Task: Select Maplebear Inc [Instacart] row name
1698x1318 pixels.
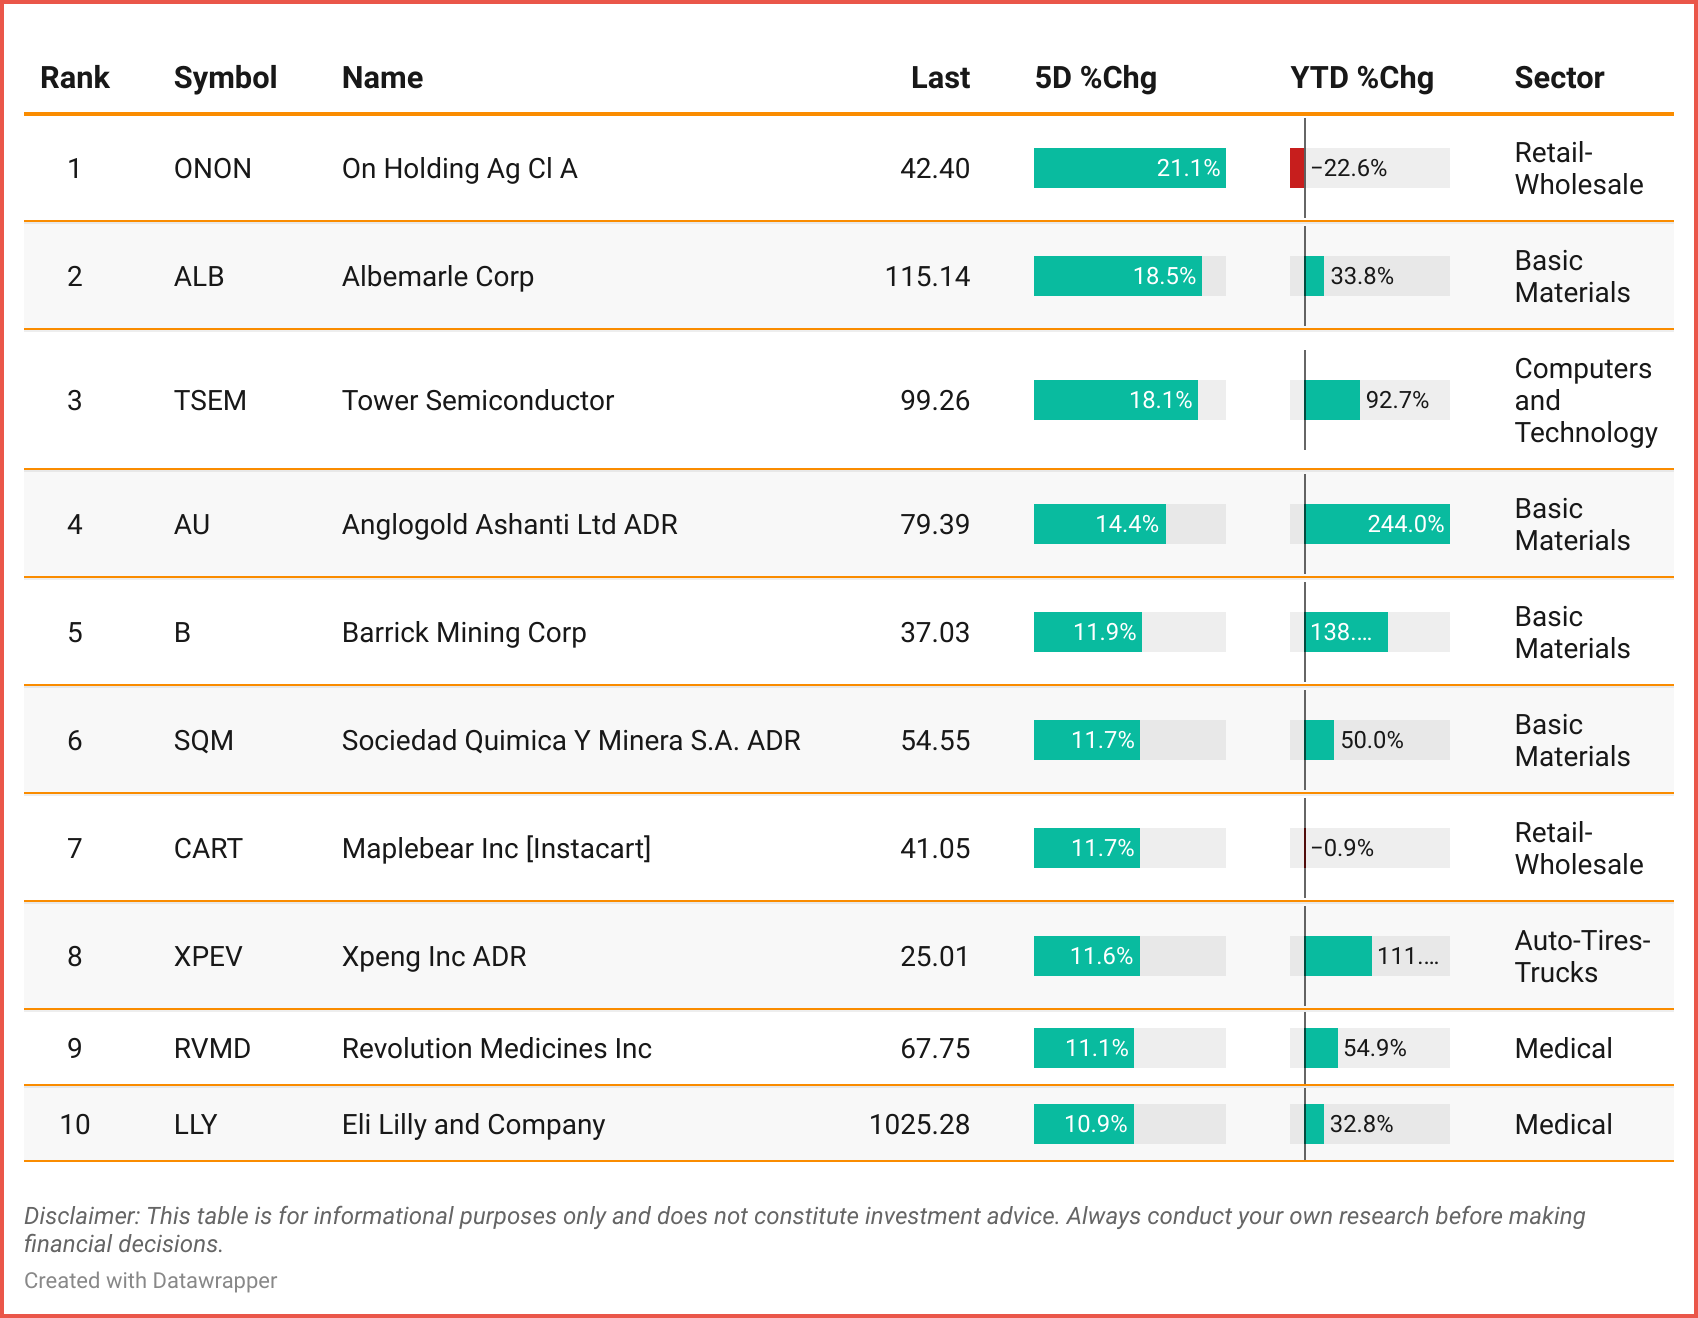Action: (x=496, y=848)
